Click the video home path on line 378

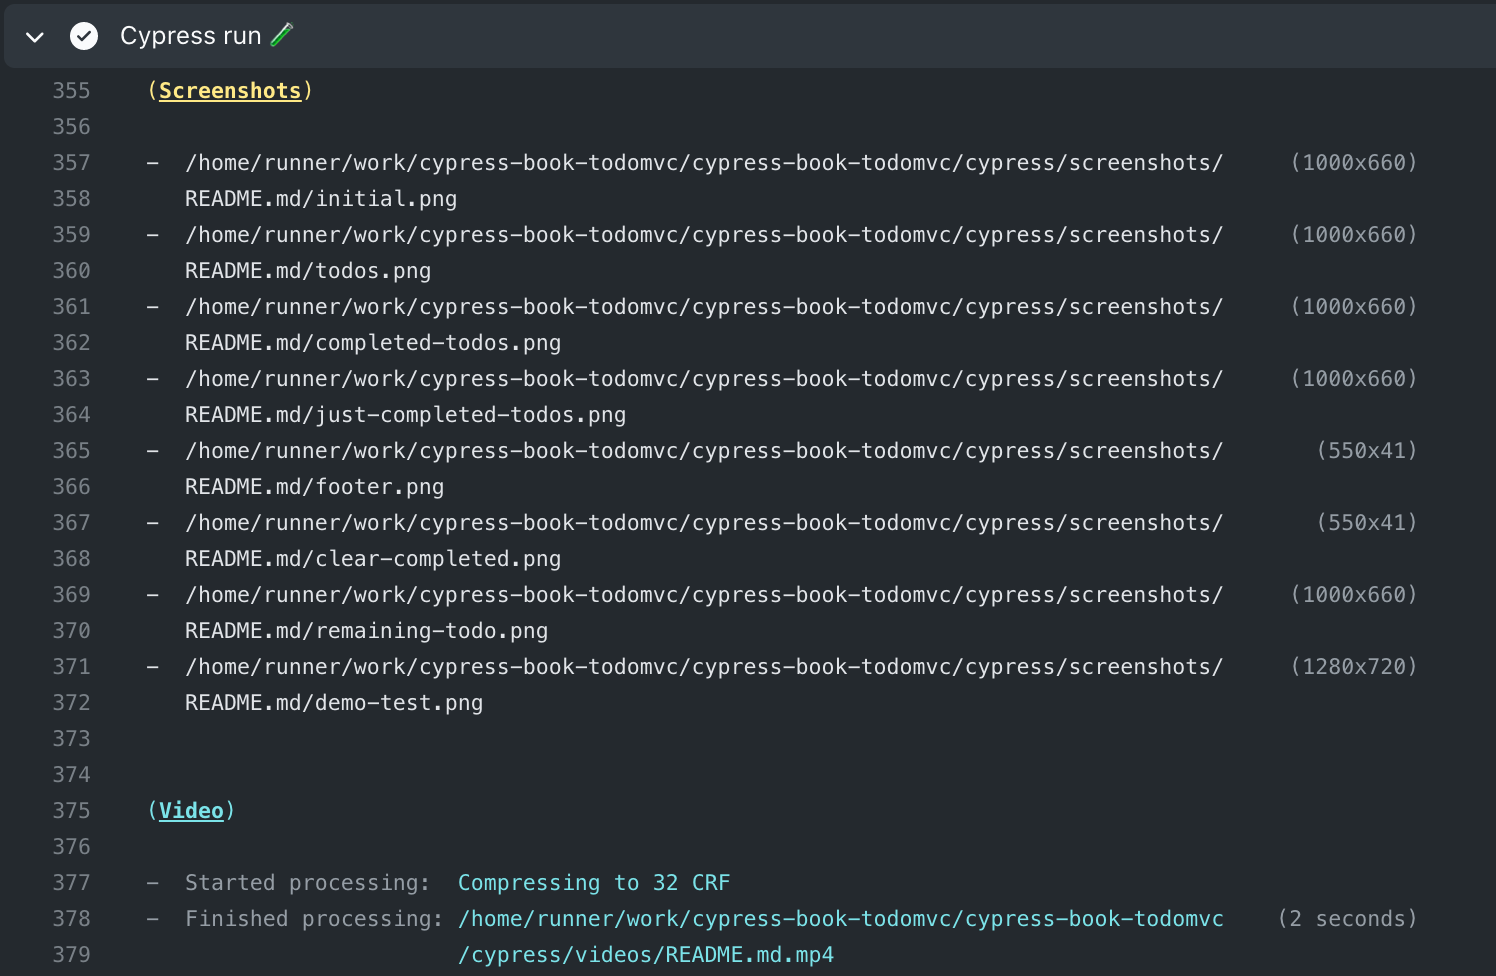841,919
